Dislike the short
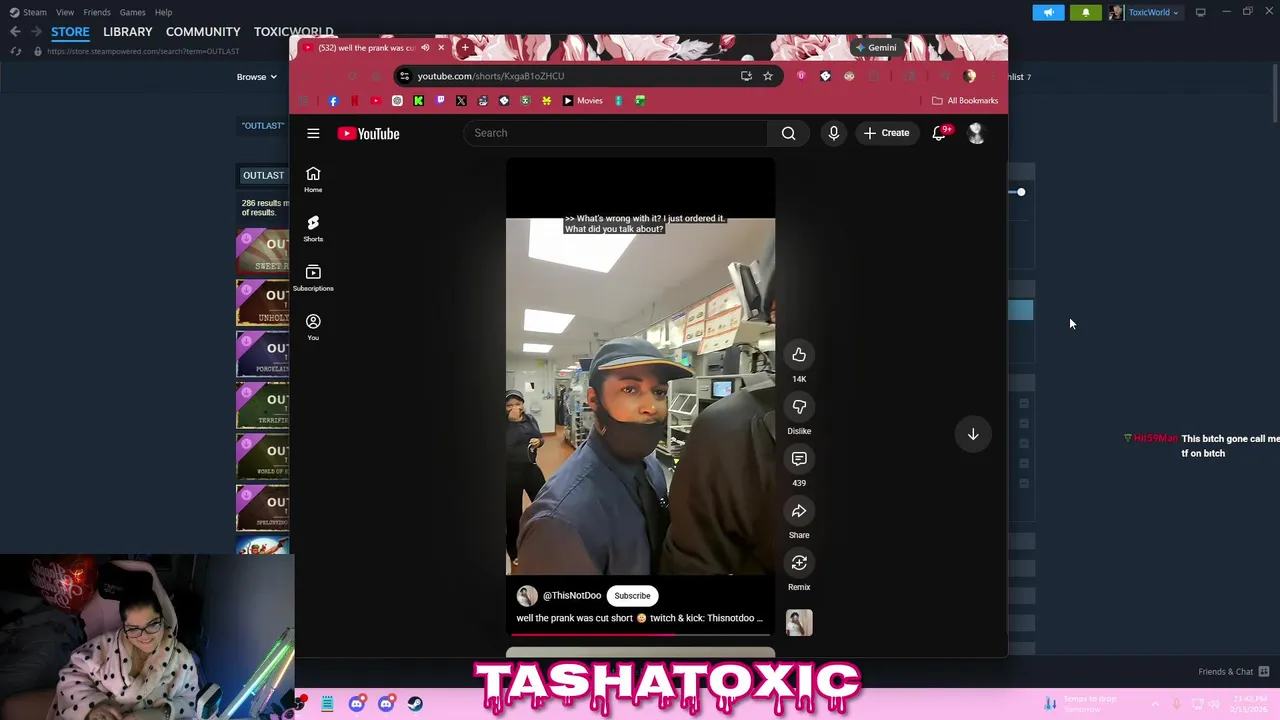The width and height of the screenshot is (1280, 720). pyautogui.click(x=799, y=406)
